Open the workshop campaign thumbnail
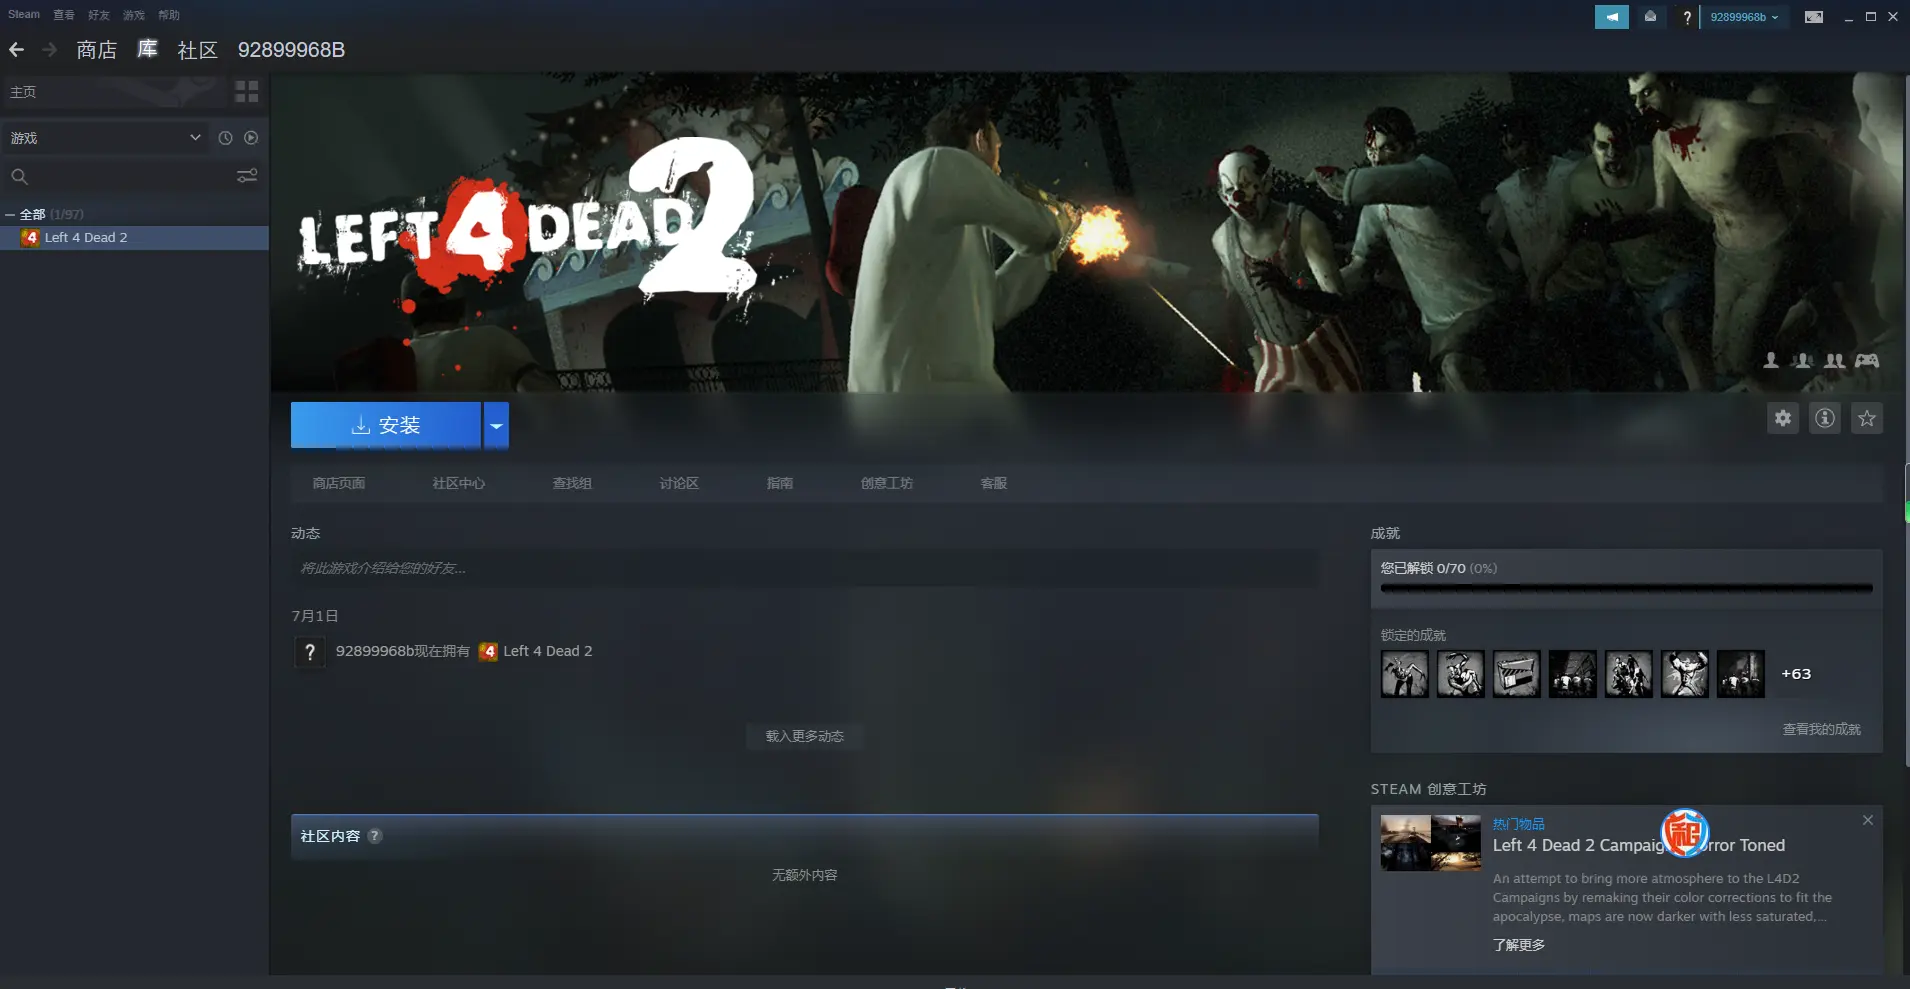Image resolution: width=1910 pixels, height=989 pixels. tap(1430, 843)
